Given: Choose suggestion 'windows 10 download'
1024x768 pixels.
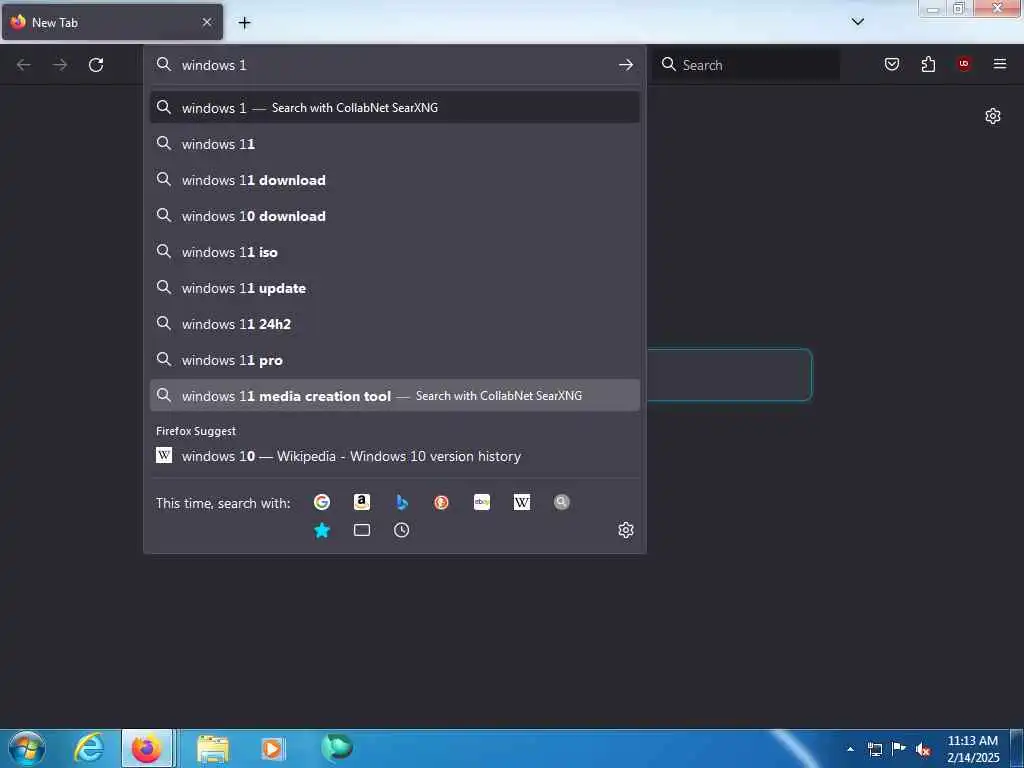Looking at the screenshot, I should click(394, 216).
